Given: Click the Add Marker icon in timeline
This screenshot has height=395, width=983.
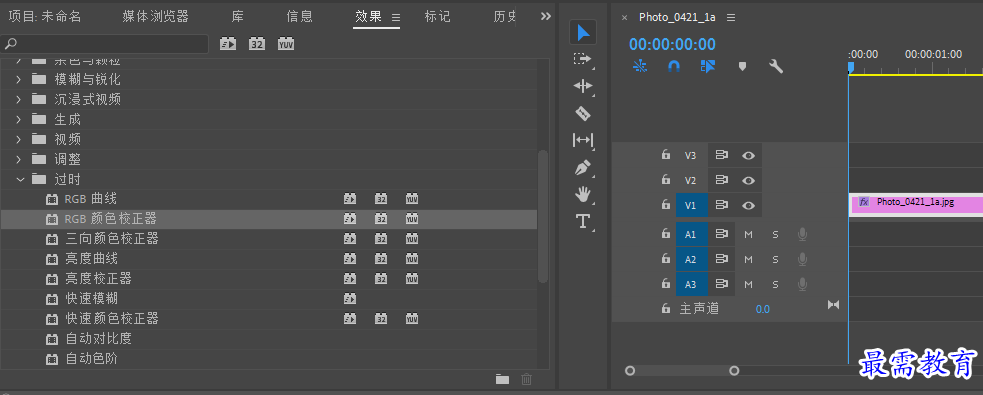Looking at the screenshot, I should [x=742, y=66].
